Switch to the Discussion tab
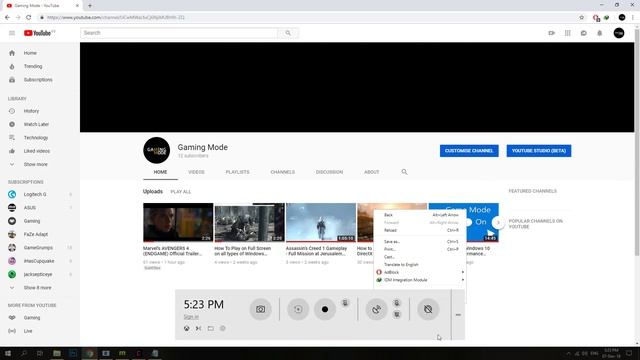Viewport: 640px width, 360px height. tap(329, 172)
